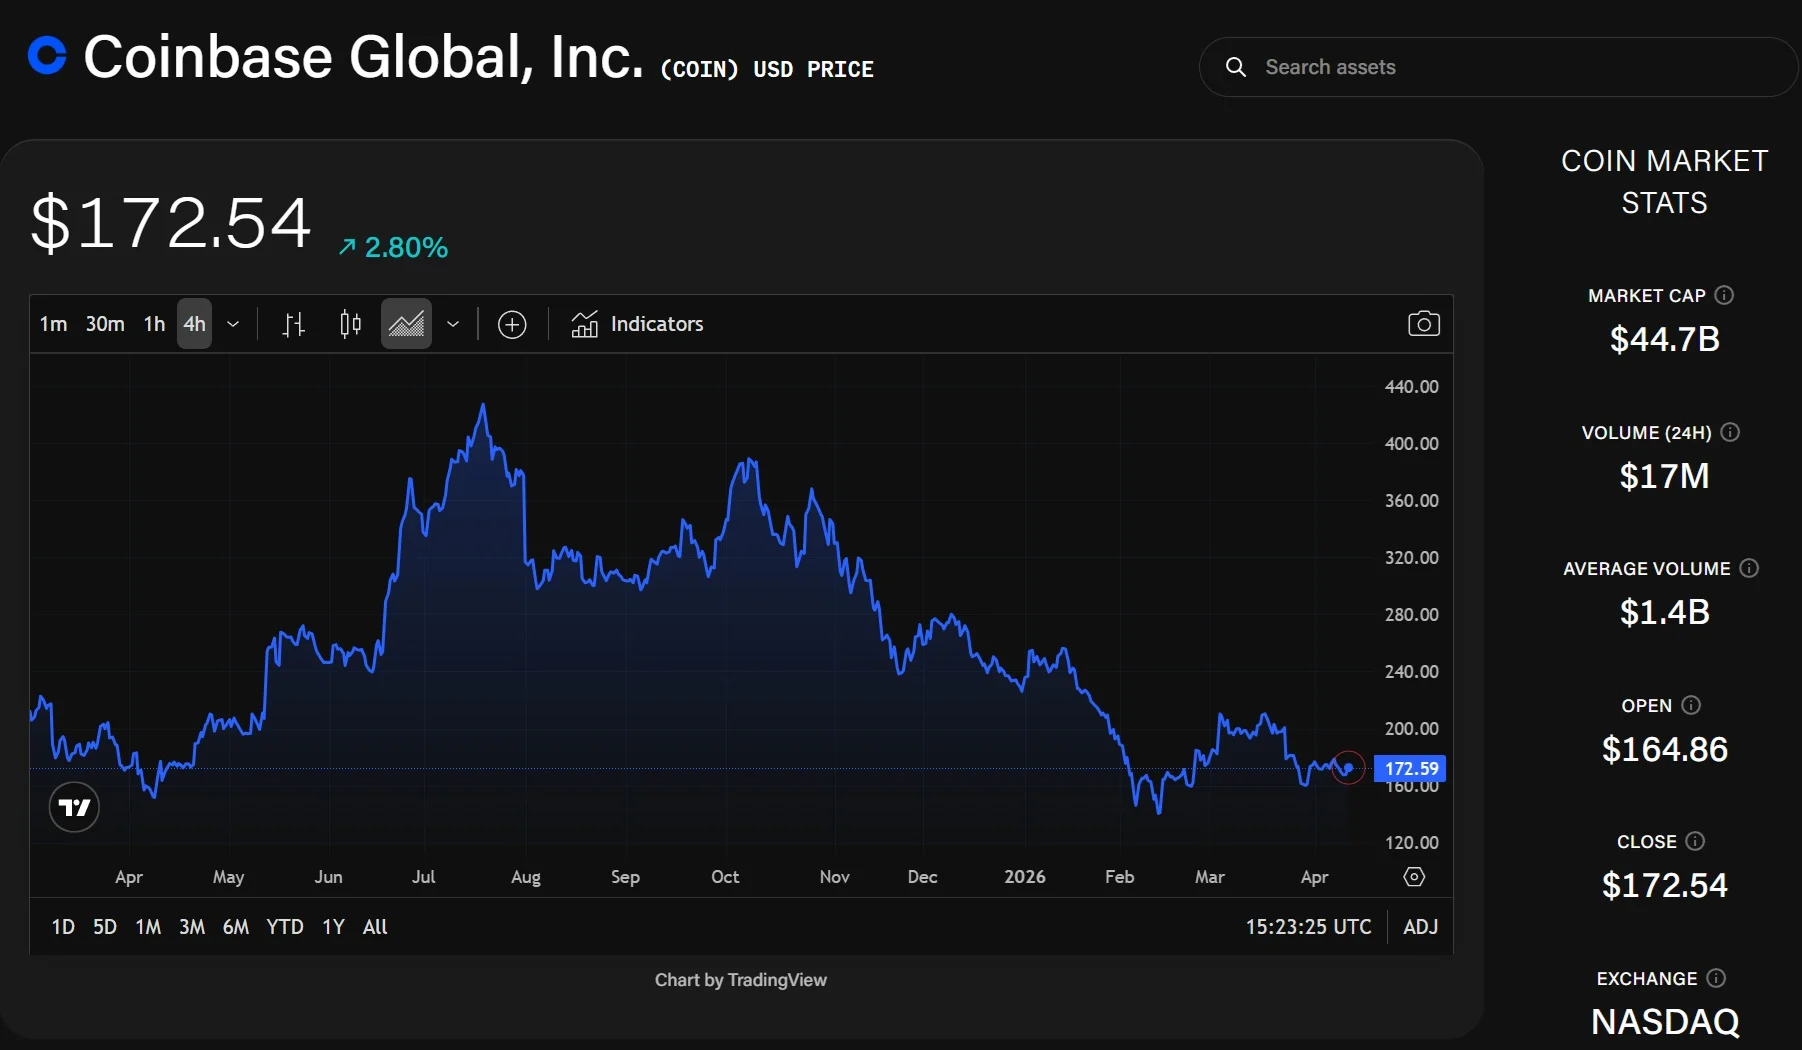Toggle ADJ adjusted data setting
The width and height of the screenshot is (1802, 1050).
pyautogui.click(x=1420, y=927)
